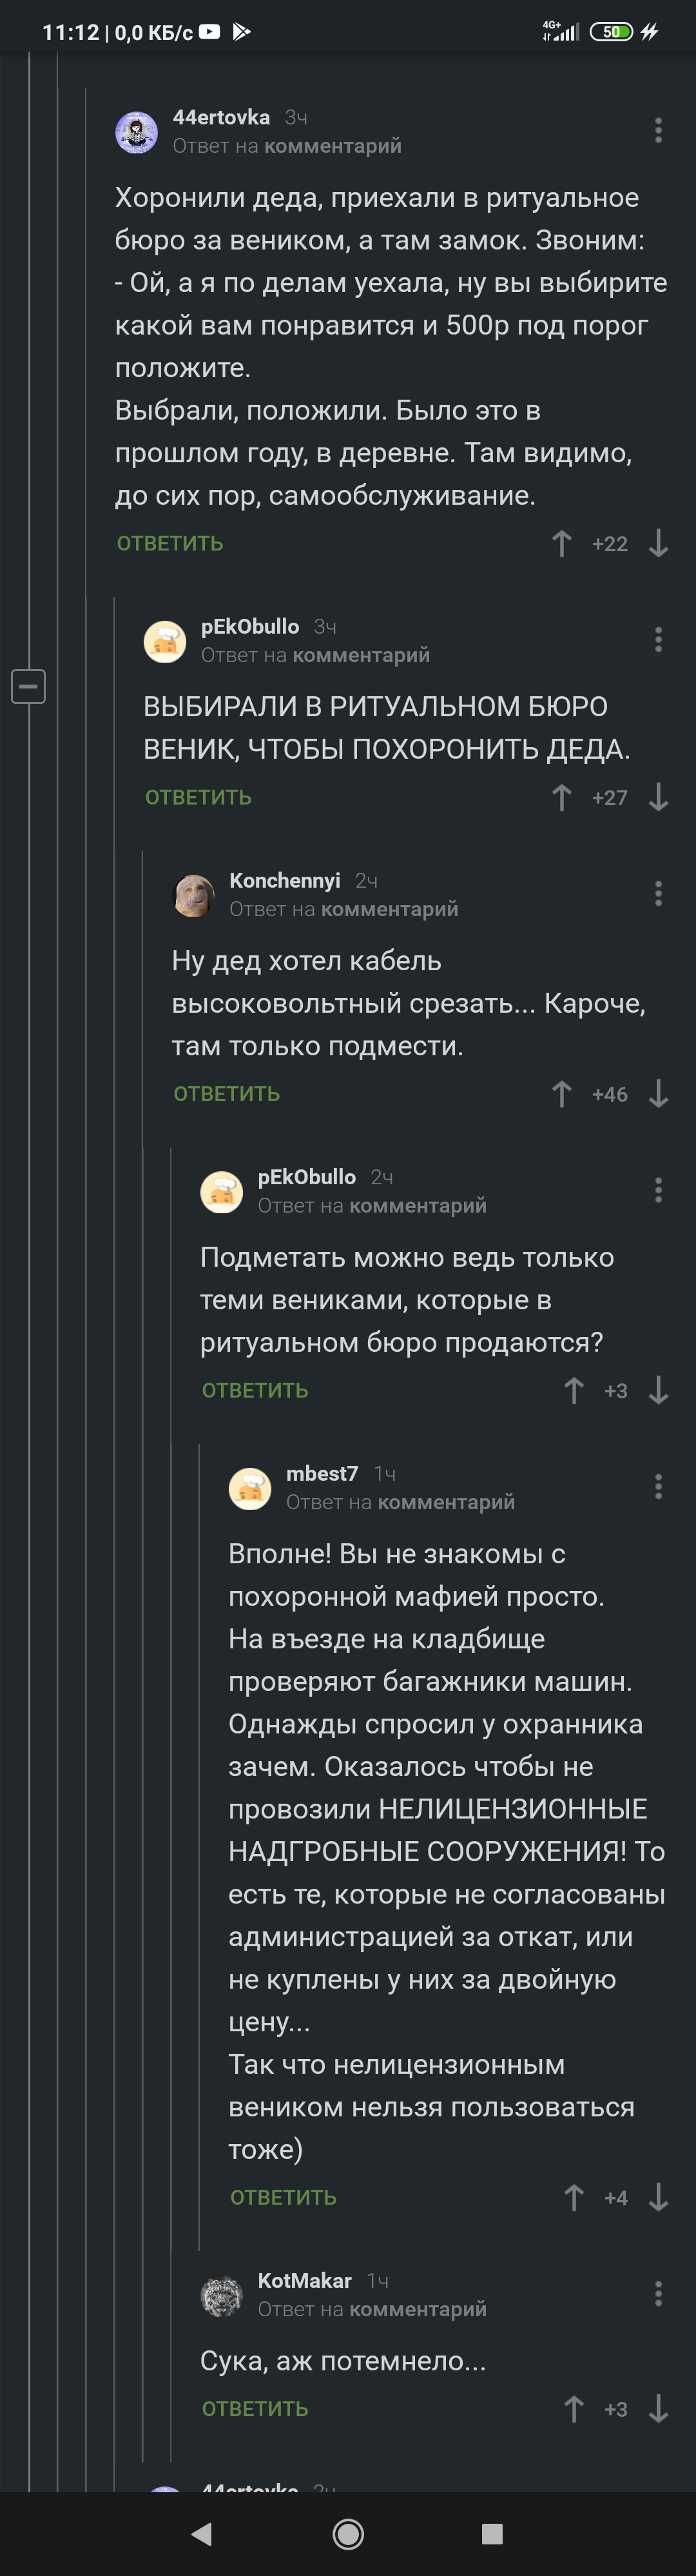Upvote 44ertovka's comment about the funeral bureau
Image resolution: width=696 pixels, height=2576 pixels.
(562, 543)
